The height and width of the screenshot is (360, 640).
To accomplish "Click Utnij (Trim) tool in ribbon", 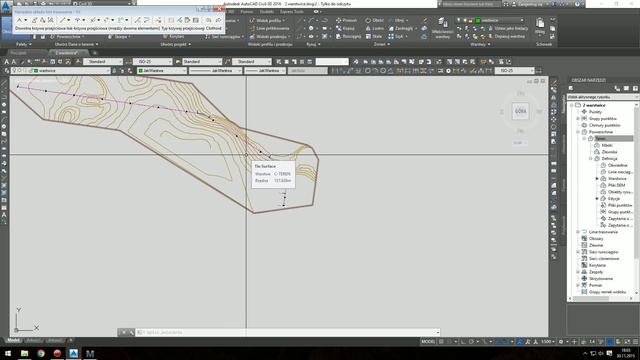I will (x=396, y=20).
